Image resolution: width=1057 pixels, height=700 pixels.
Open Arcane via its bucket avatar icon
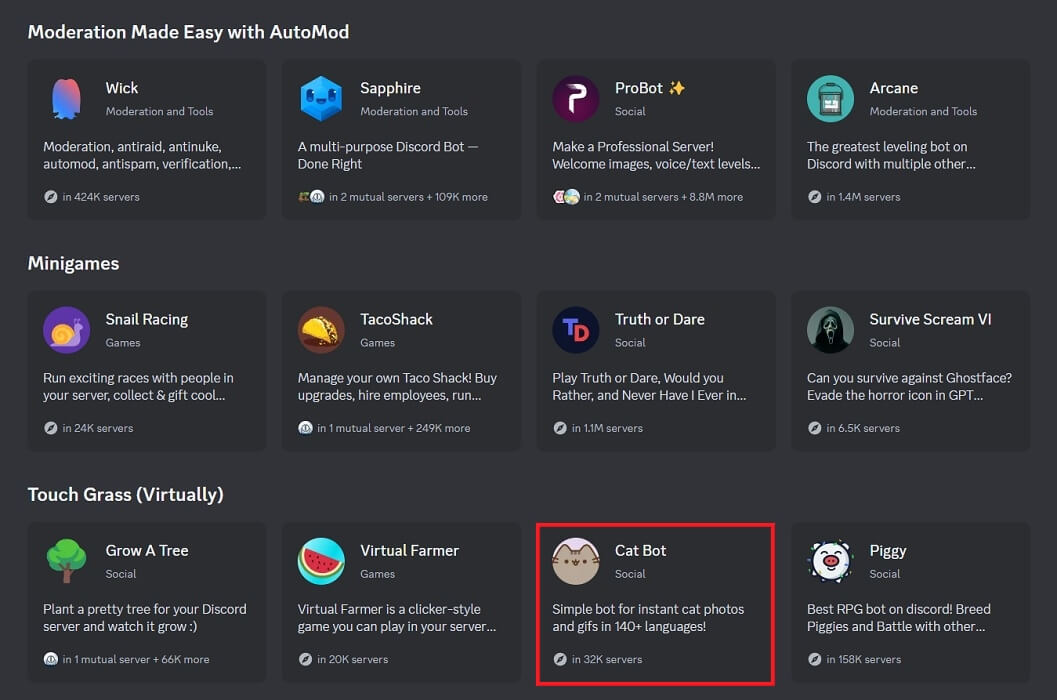pyautogui.click(x=830, y=99)
